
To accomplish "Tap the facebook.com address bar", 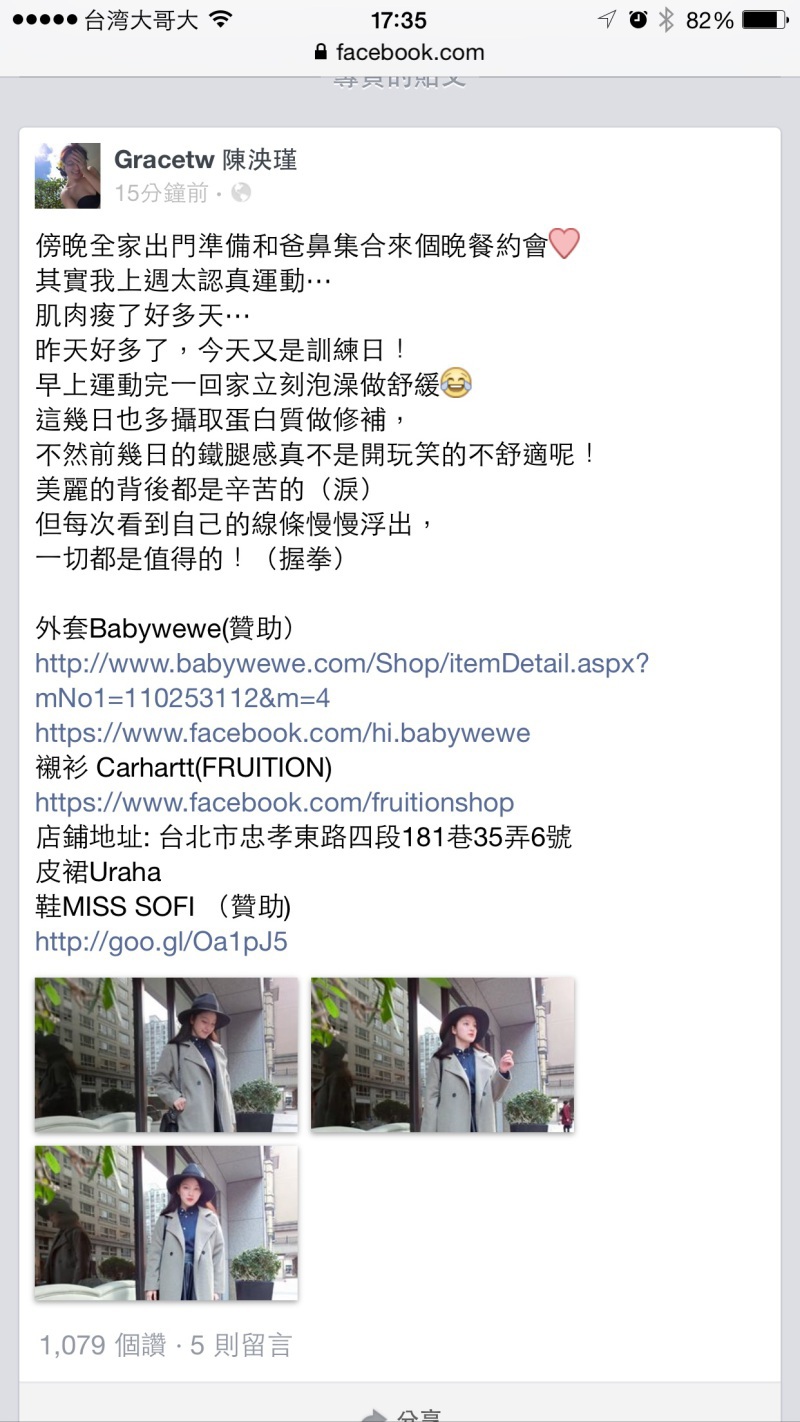I will (x=400, y=52).
